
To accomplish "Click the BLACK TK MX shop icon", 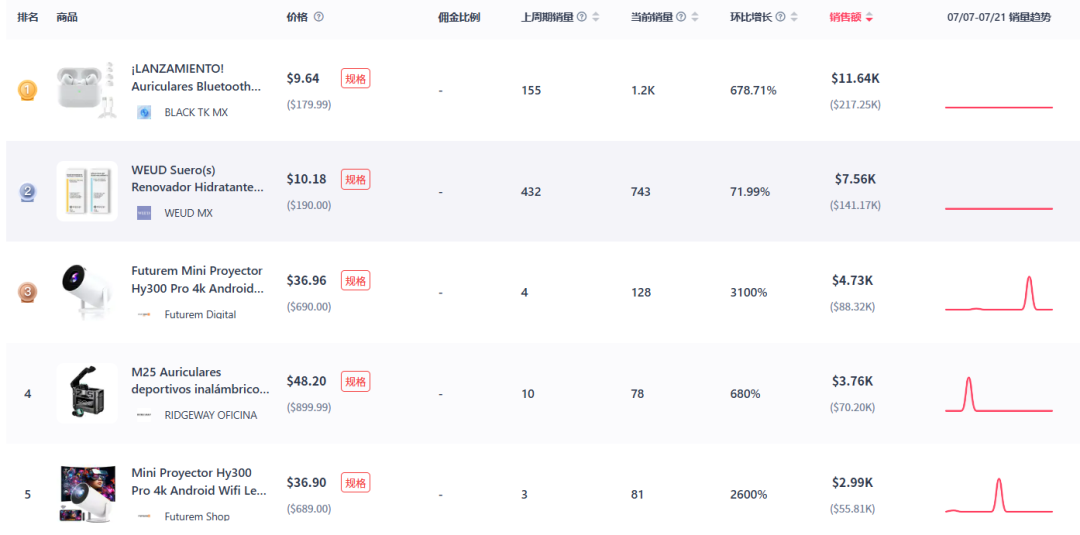I will click(x=144, y=112).
